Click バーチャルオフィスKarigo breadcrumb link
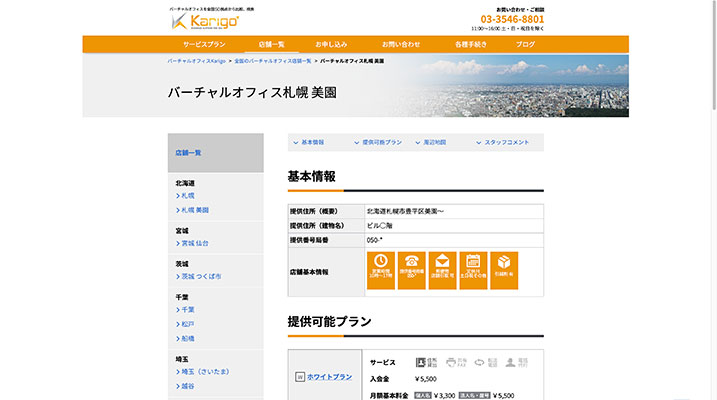 pyautogui.click(x=197, y=61)
